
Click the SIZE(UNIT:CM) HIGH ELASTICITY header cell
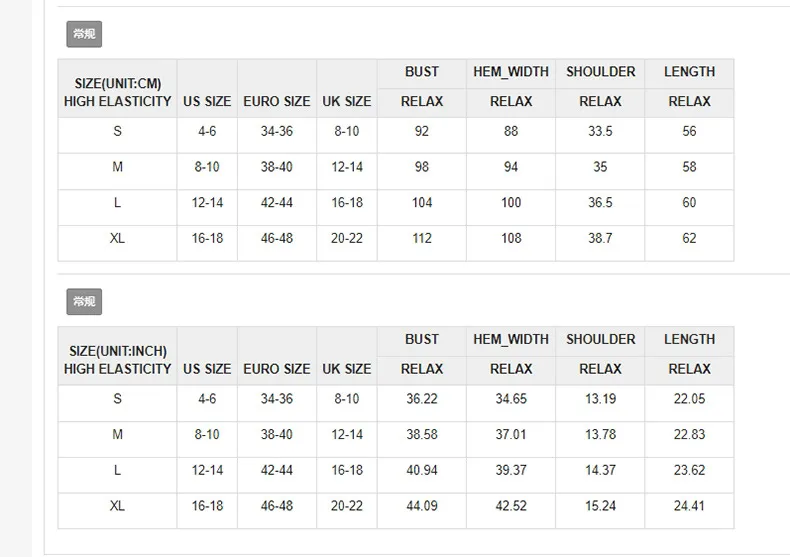(x=117, y=91)
